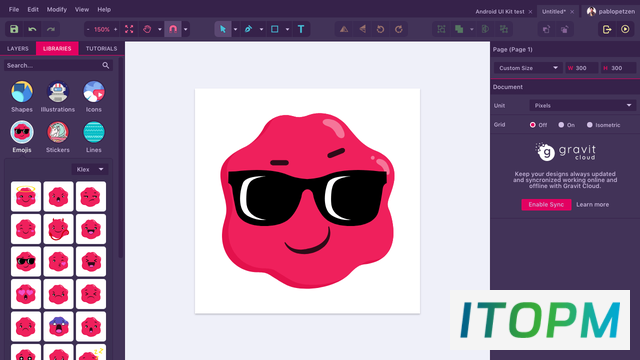Click the zoom out minus button
Image resolution: width=640 pixels, height=360 pixels.
coord(88,29)
